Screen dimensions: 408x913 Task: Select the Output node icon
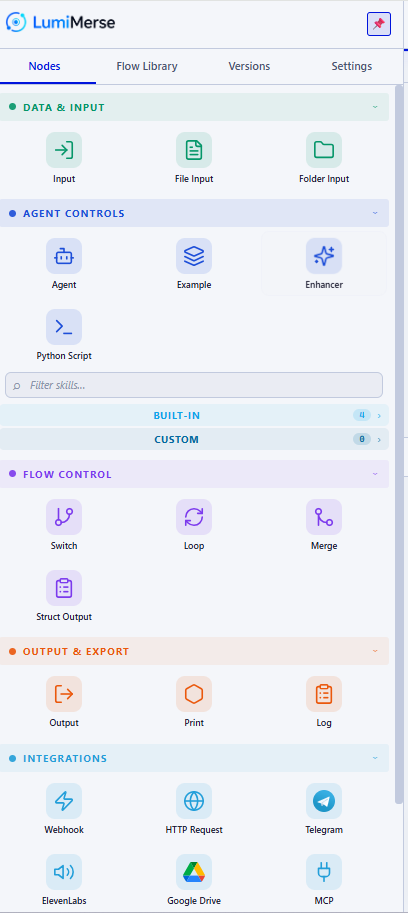pyautogui.click(x=64, y=694)
